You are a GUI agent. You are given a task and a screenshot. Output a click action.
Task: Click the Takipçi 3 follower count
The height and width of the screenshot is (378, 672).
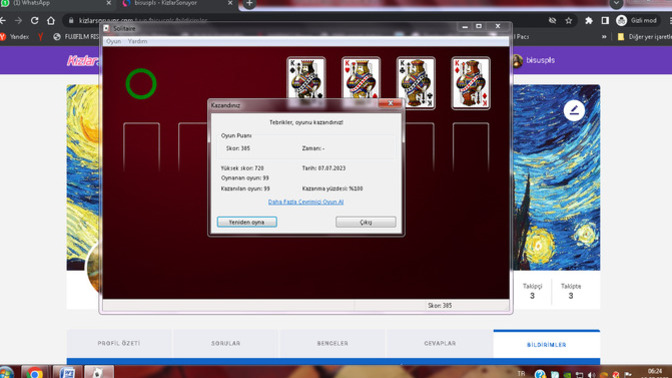point(532,291)
